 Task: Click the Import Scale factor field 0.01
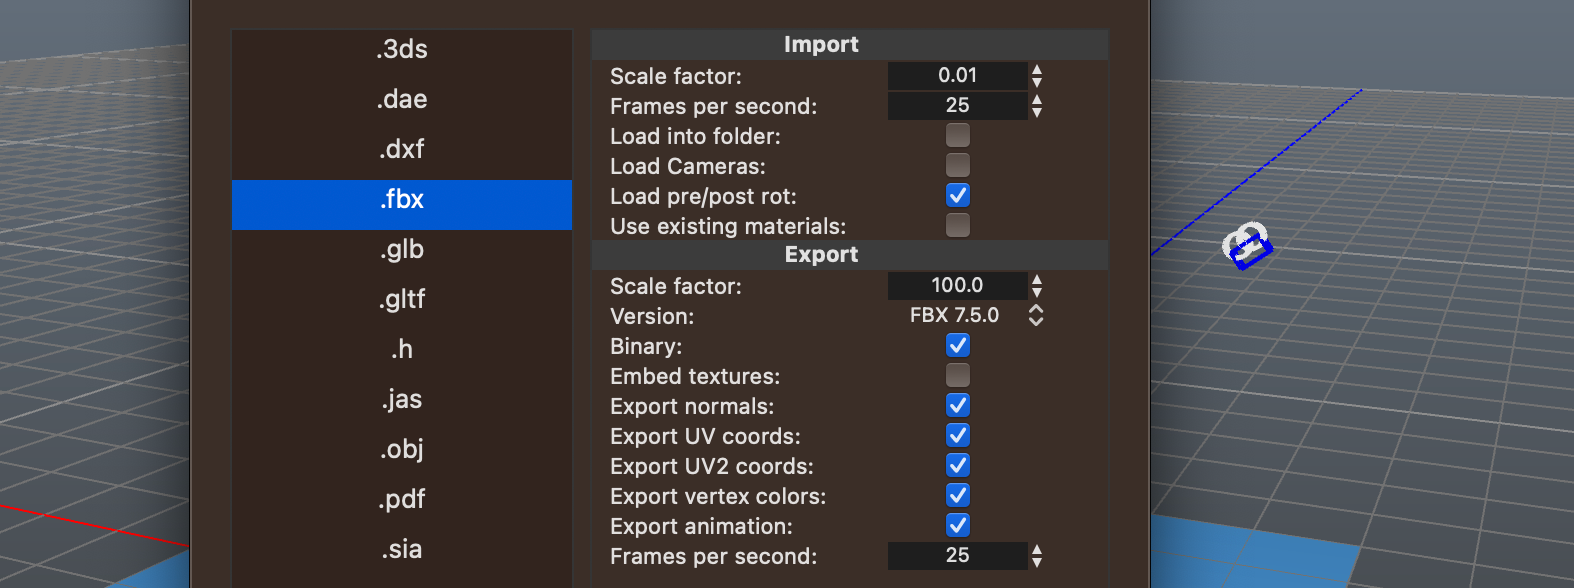click(958, 76)
